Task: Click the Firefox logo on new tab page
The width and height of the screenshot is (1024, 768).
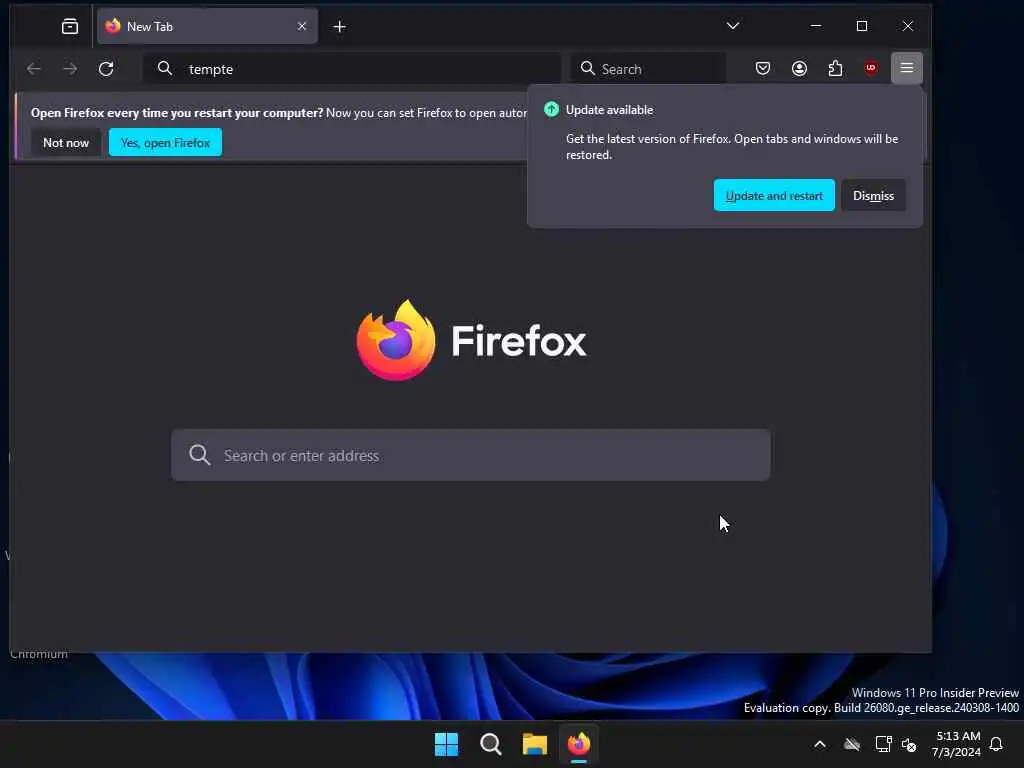Action: pyautogui.click(x=396, y=340)
